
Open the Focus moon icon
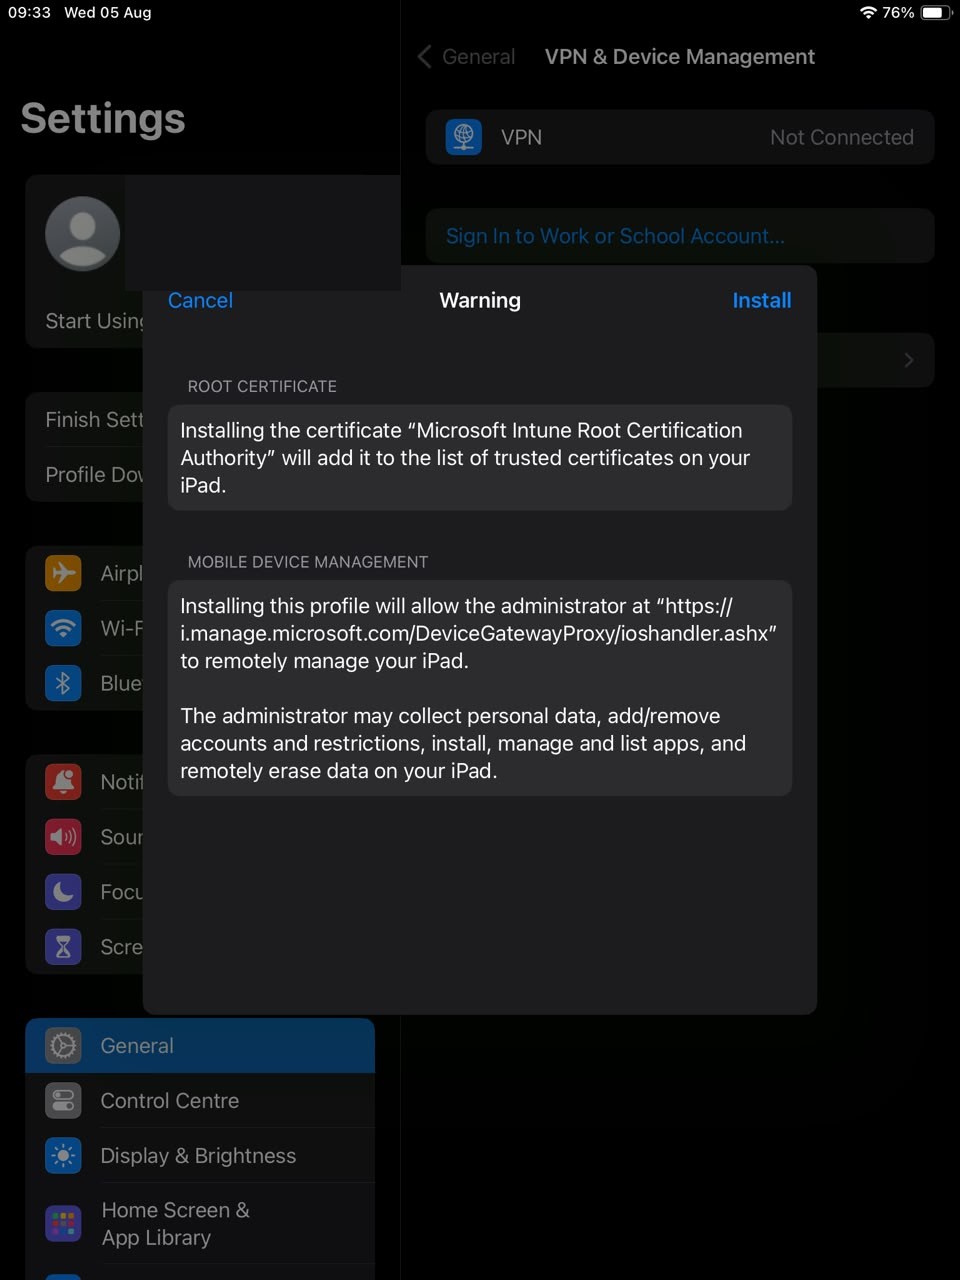pyautogui.click(x=63, y=891)
